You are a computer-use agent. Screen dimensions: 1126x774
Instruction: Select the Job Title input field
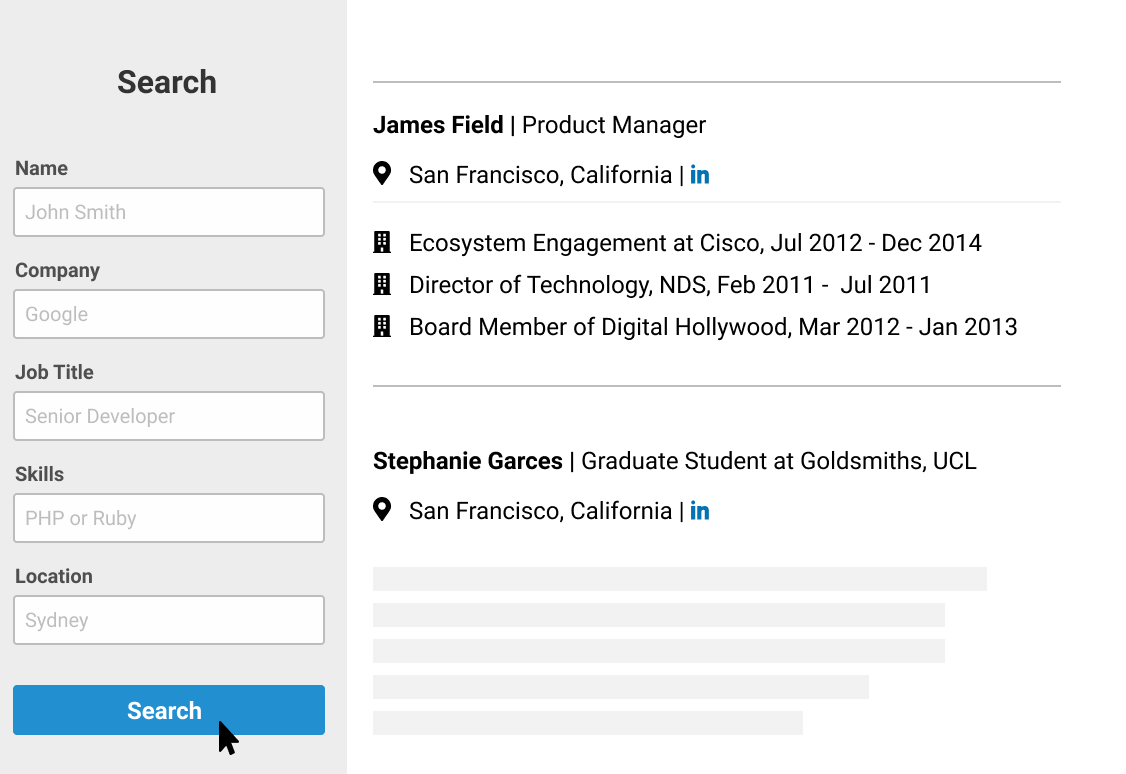tap(169, 416)
